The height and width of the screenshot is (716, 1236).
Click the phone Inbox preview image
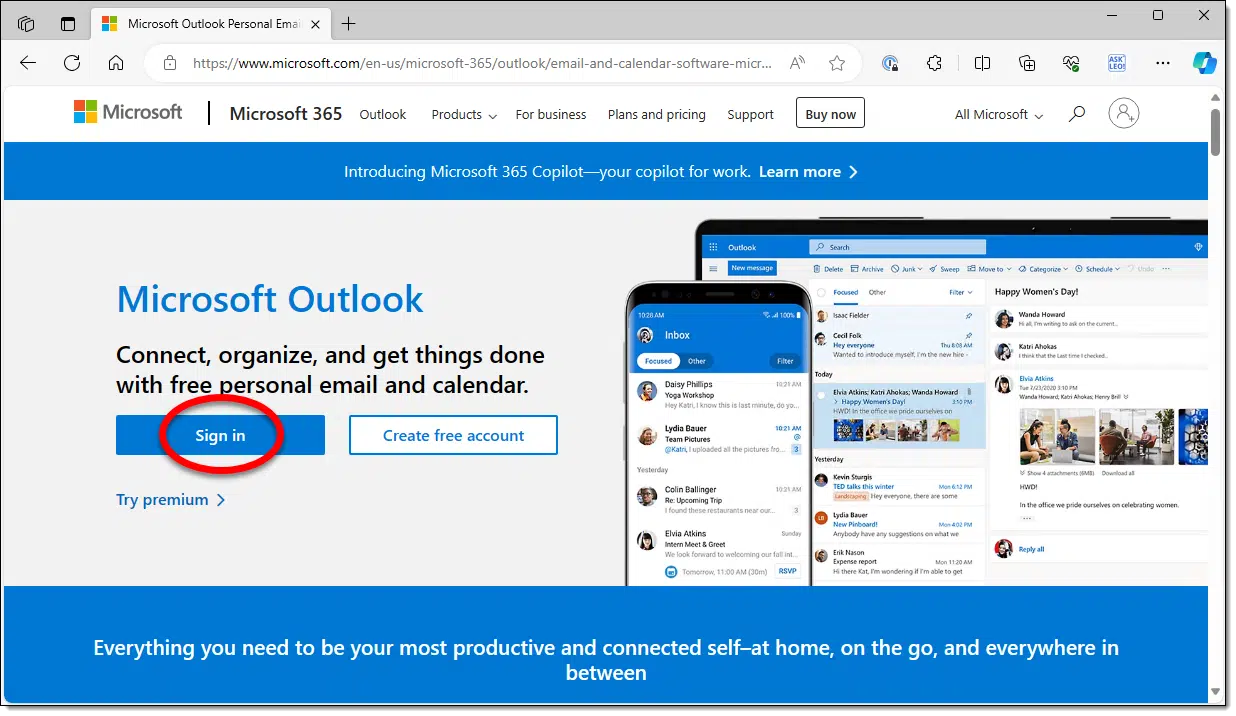point(718,433)
